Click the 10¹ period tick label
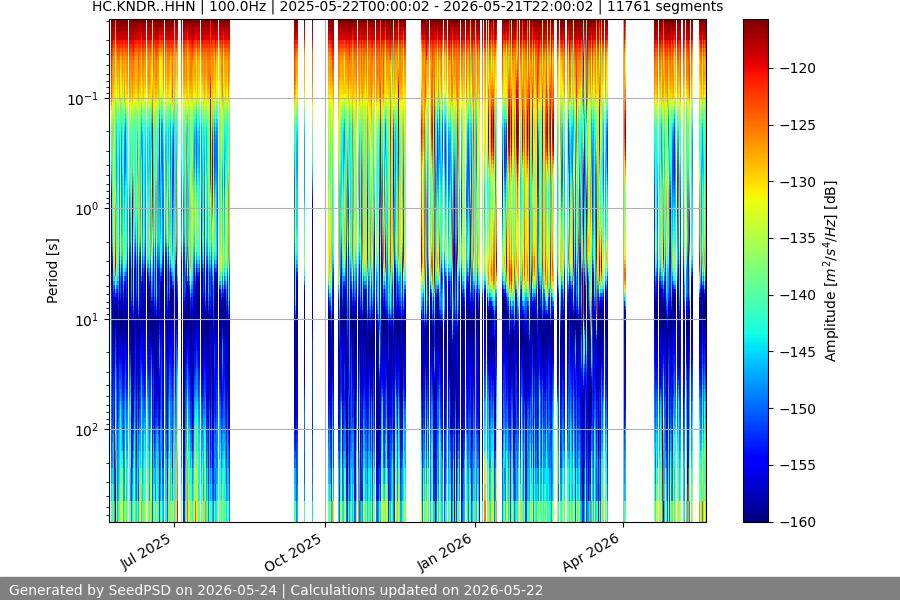 (x=86, y=320)
